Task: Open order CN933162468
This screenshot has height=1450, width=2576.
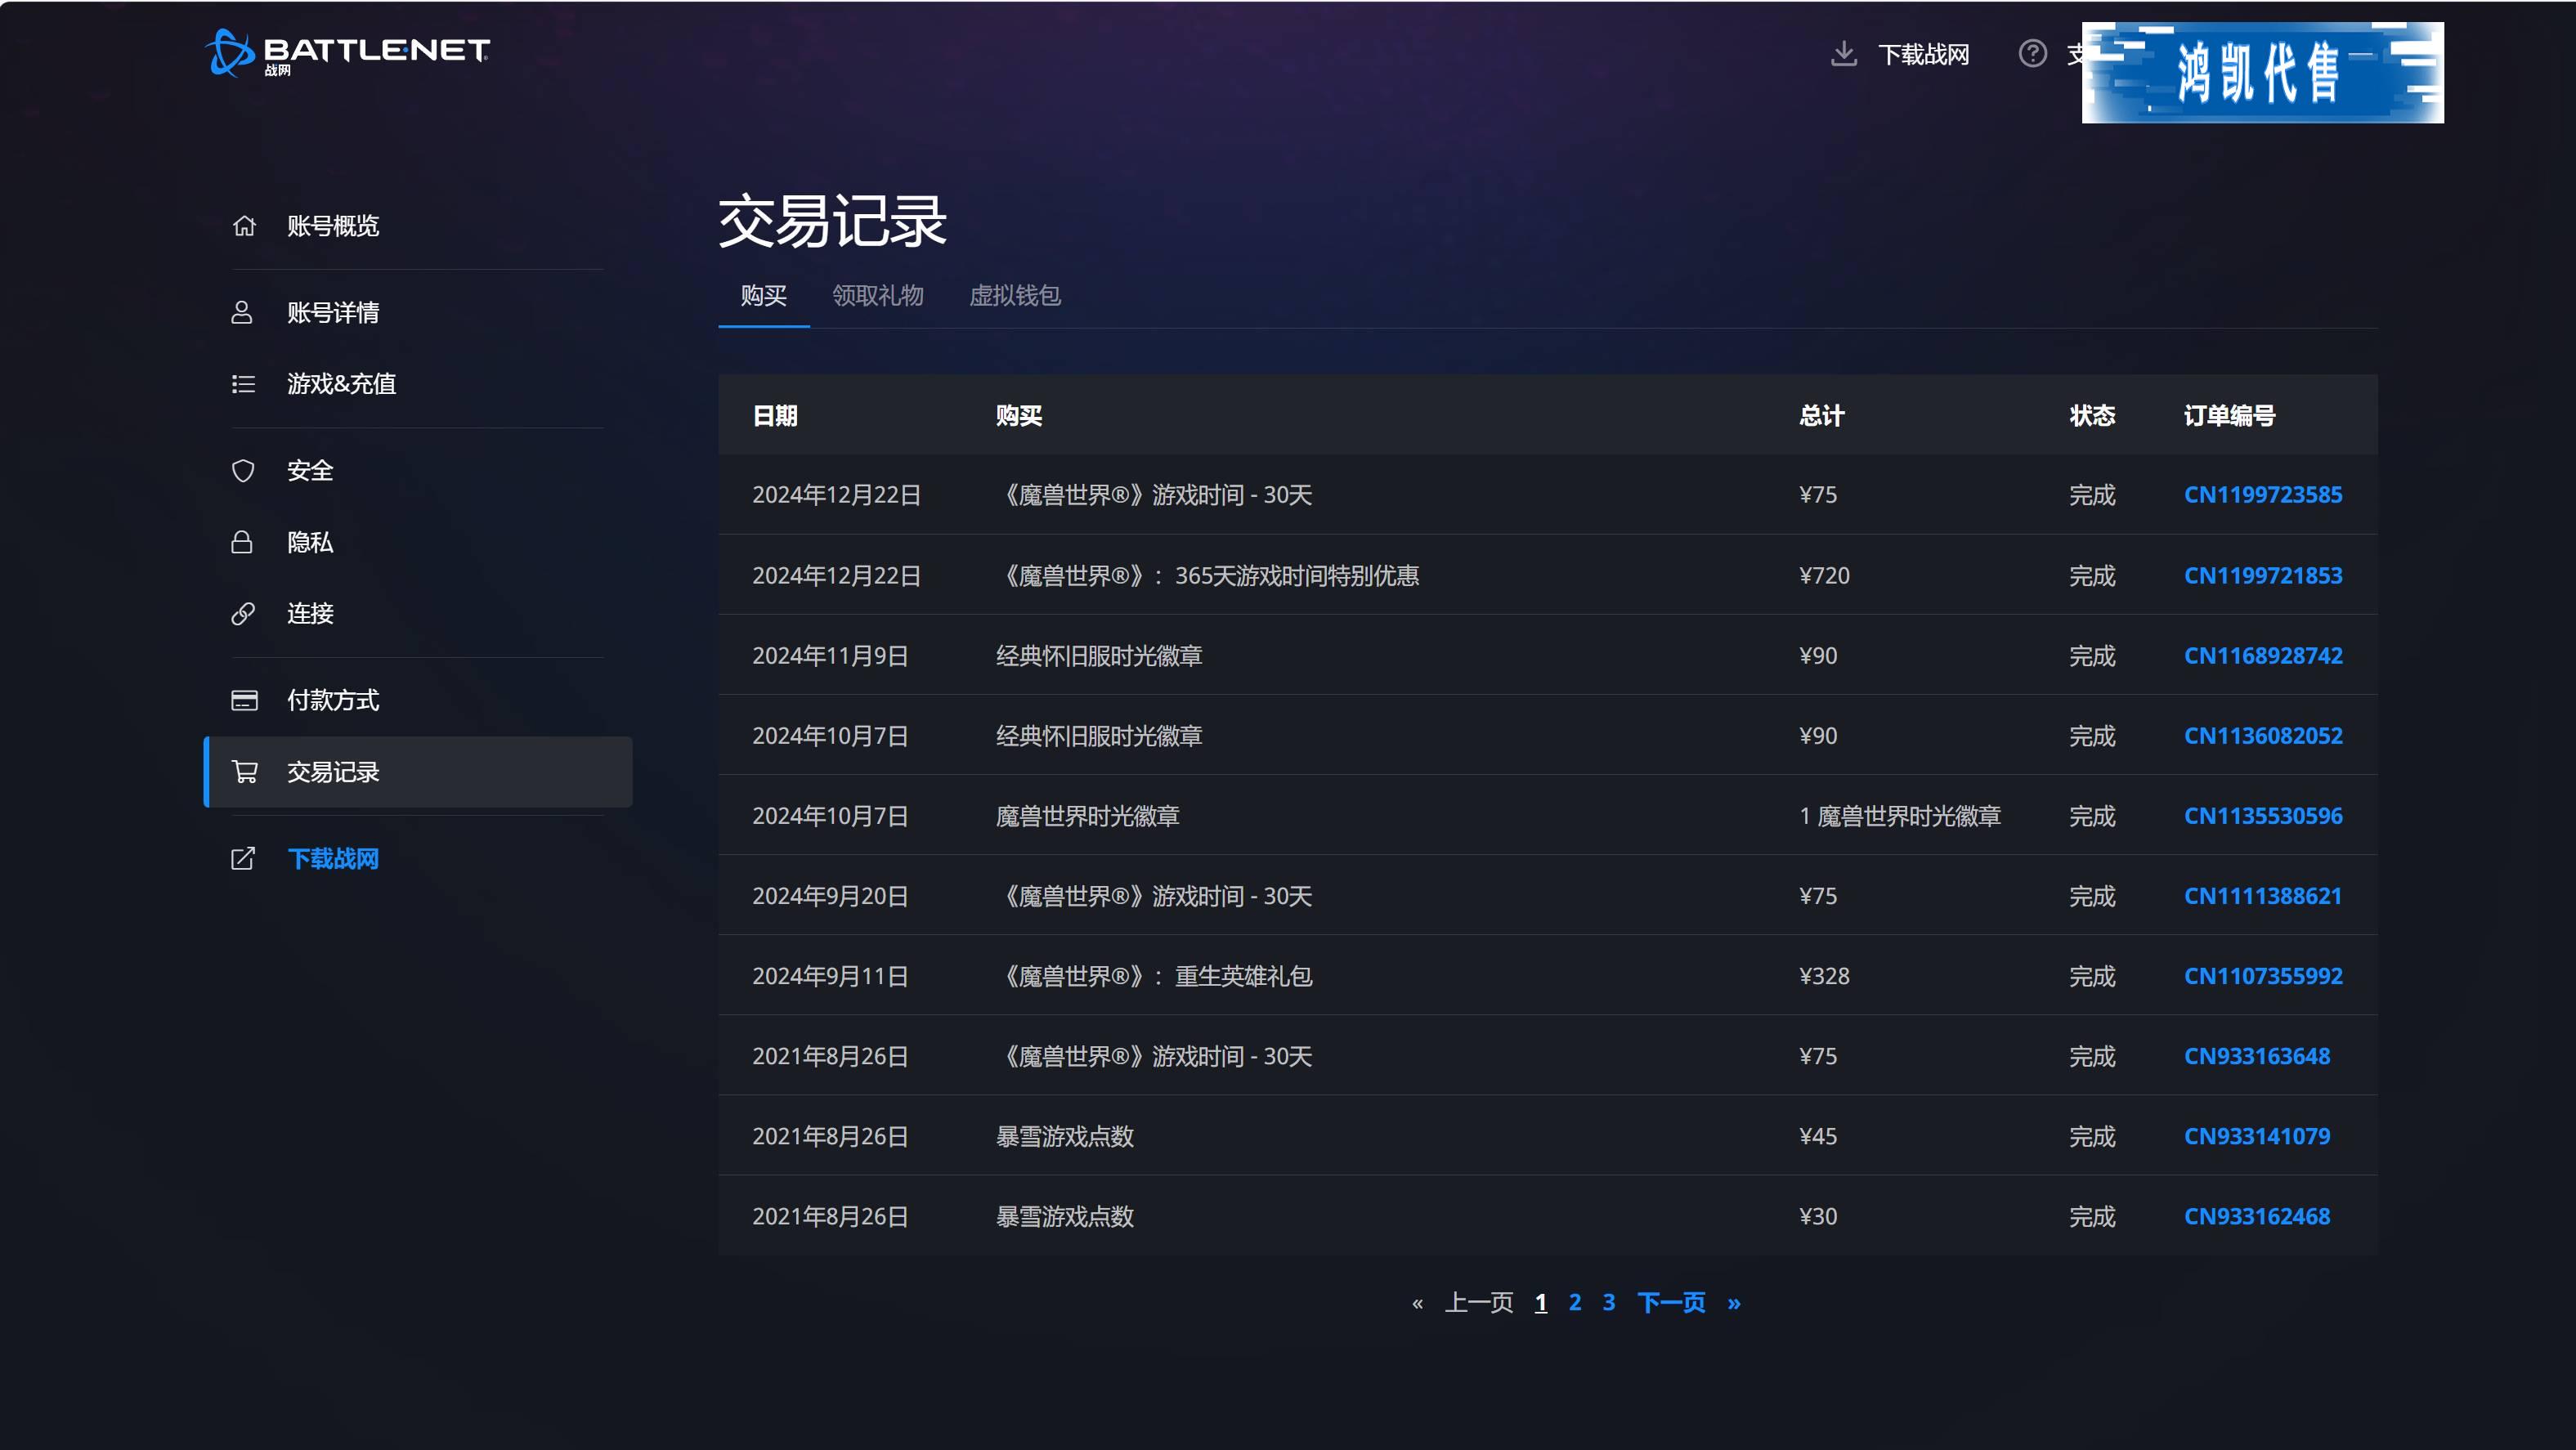Action: [2257, 1216]
